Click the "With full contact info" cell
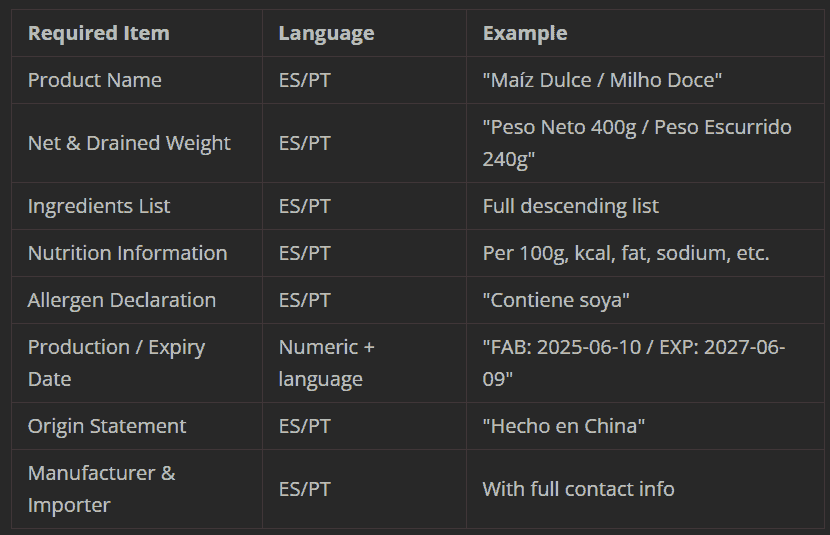Image resolution: width=830 pixels, height=535 pixels. pyautogui.click(x=578, y=489)
